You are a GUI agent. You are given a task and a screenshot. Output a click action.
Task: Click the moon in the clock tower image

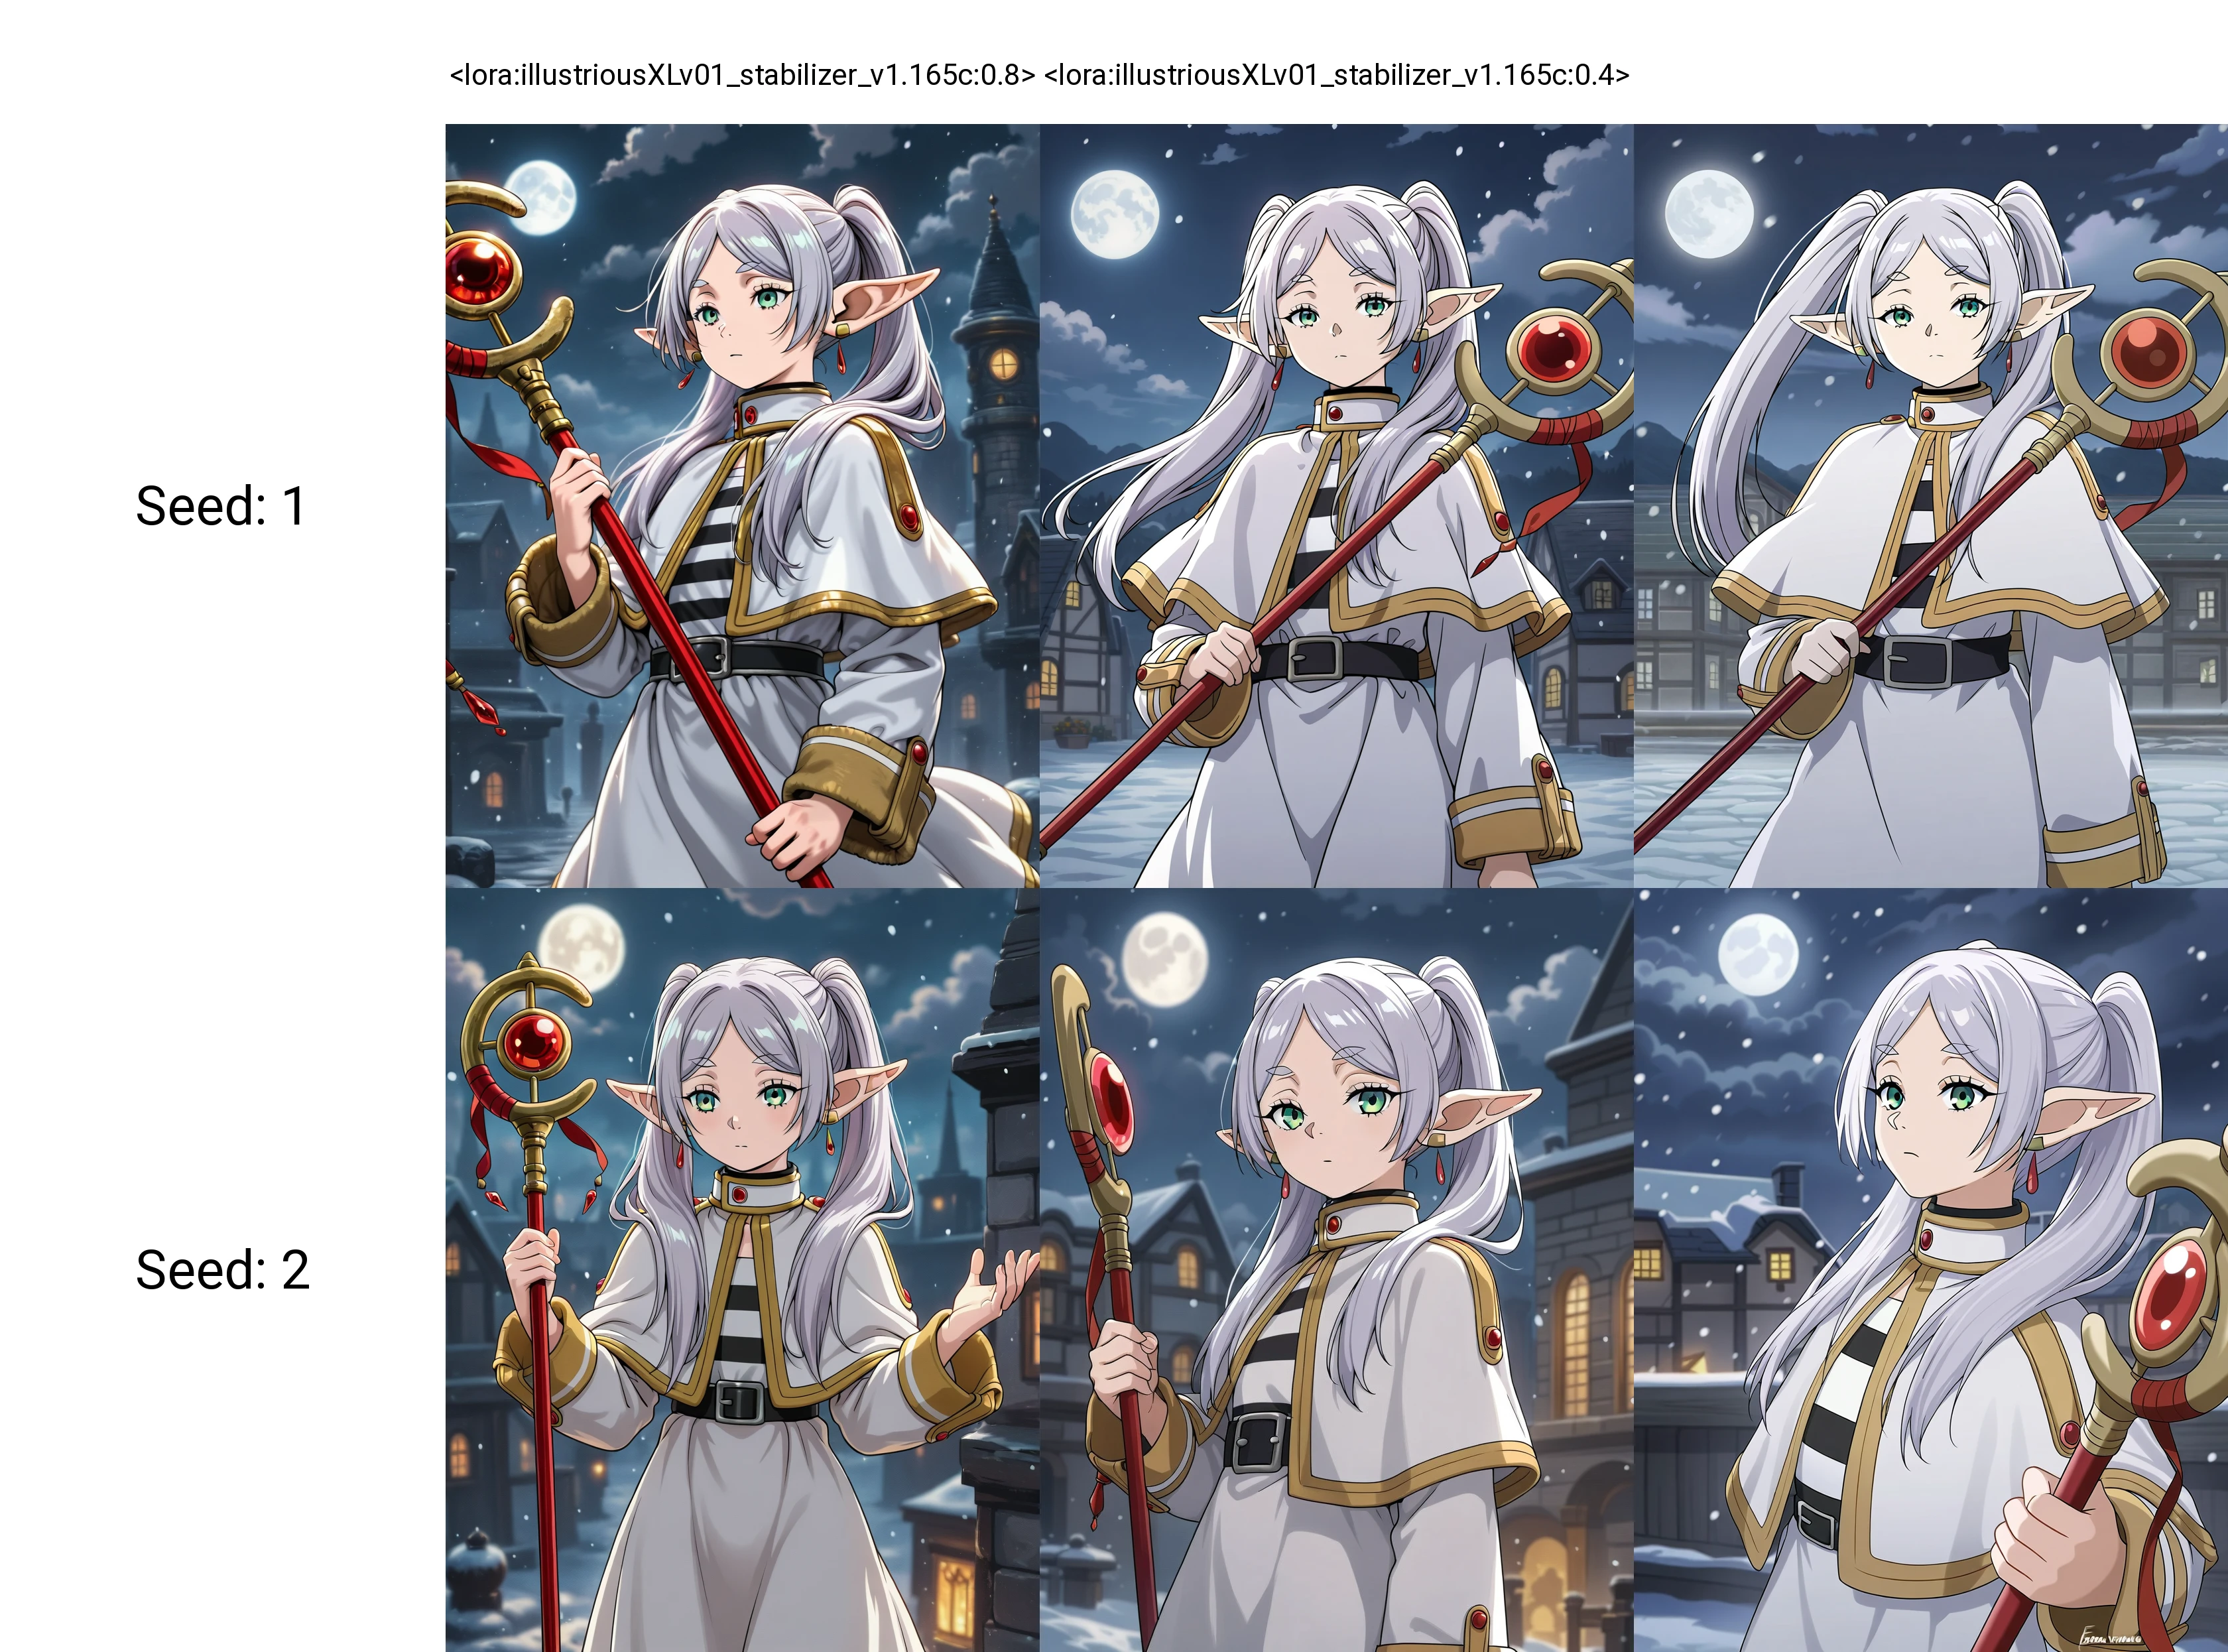[540, 198]
